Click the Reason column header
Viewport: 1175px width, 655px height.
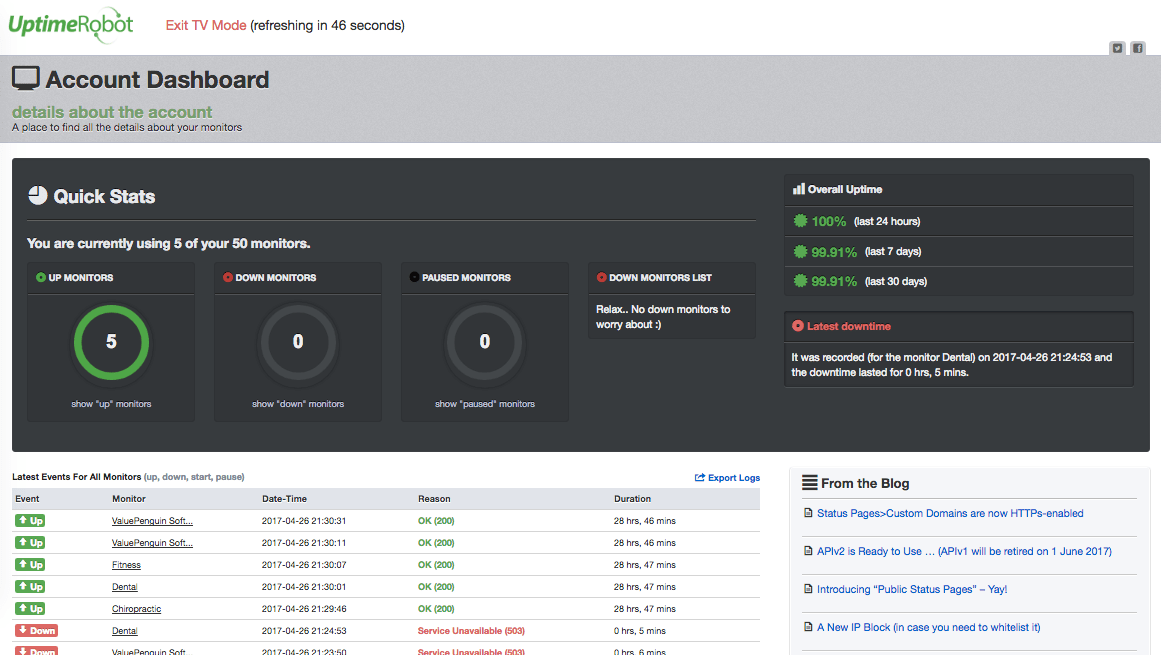[x=434, y=498]
